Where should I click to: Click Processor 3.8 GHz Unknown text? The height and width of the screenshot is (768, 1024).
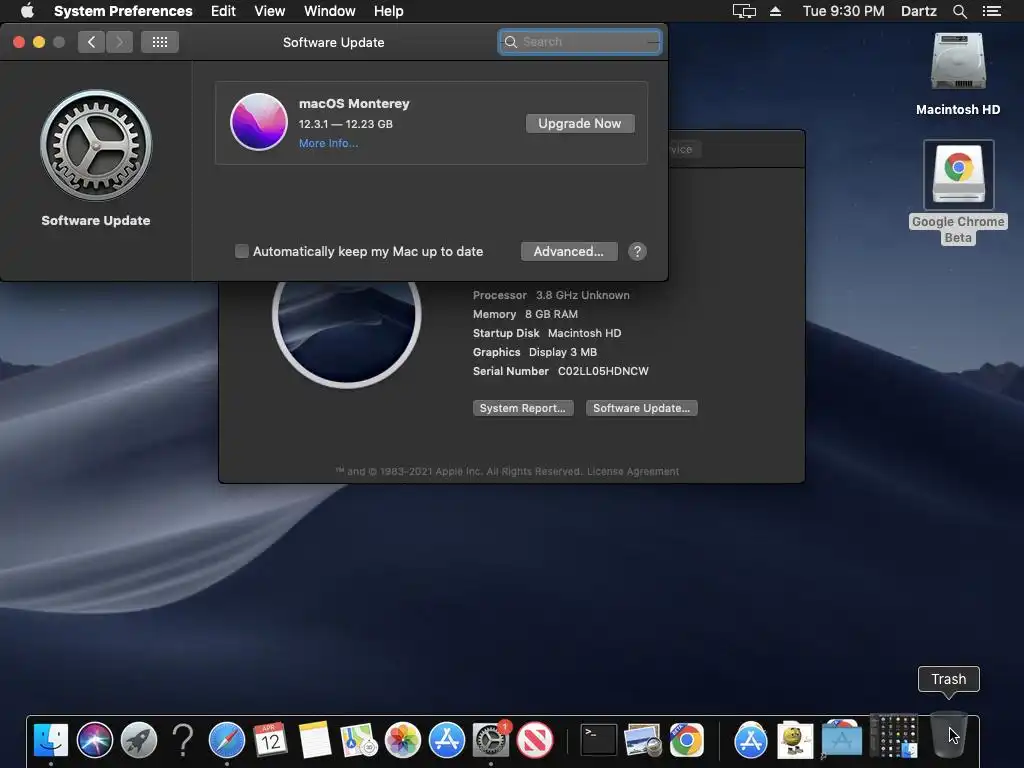coord(551,295)
